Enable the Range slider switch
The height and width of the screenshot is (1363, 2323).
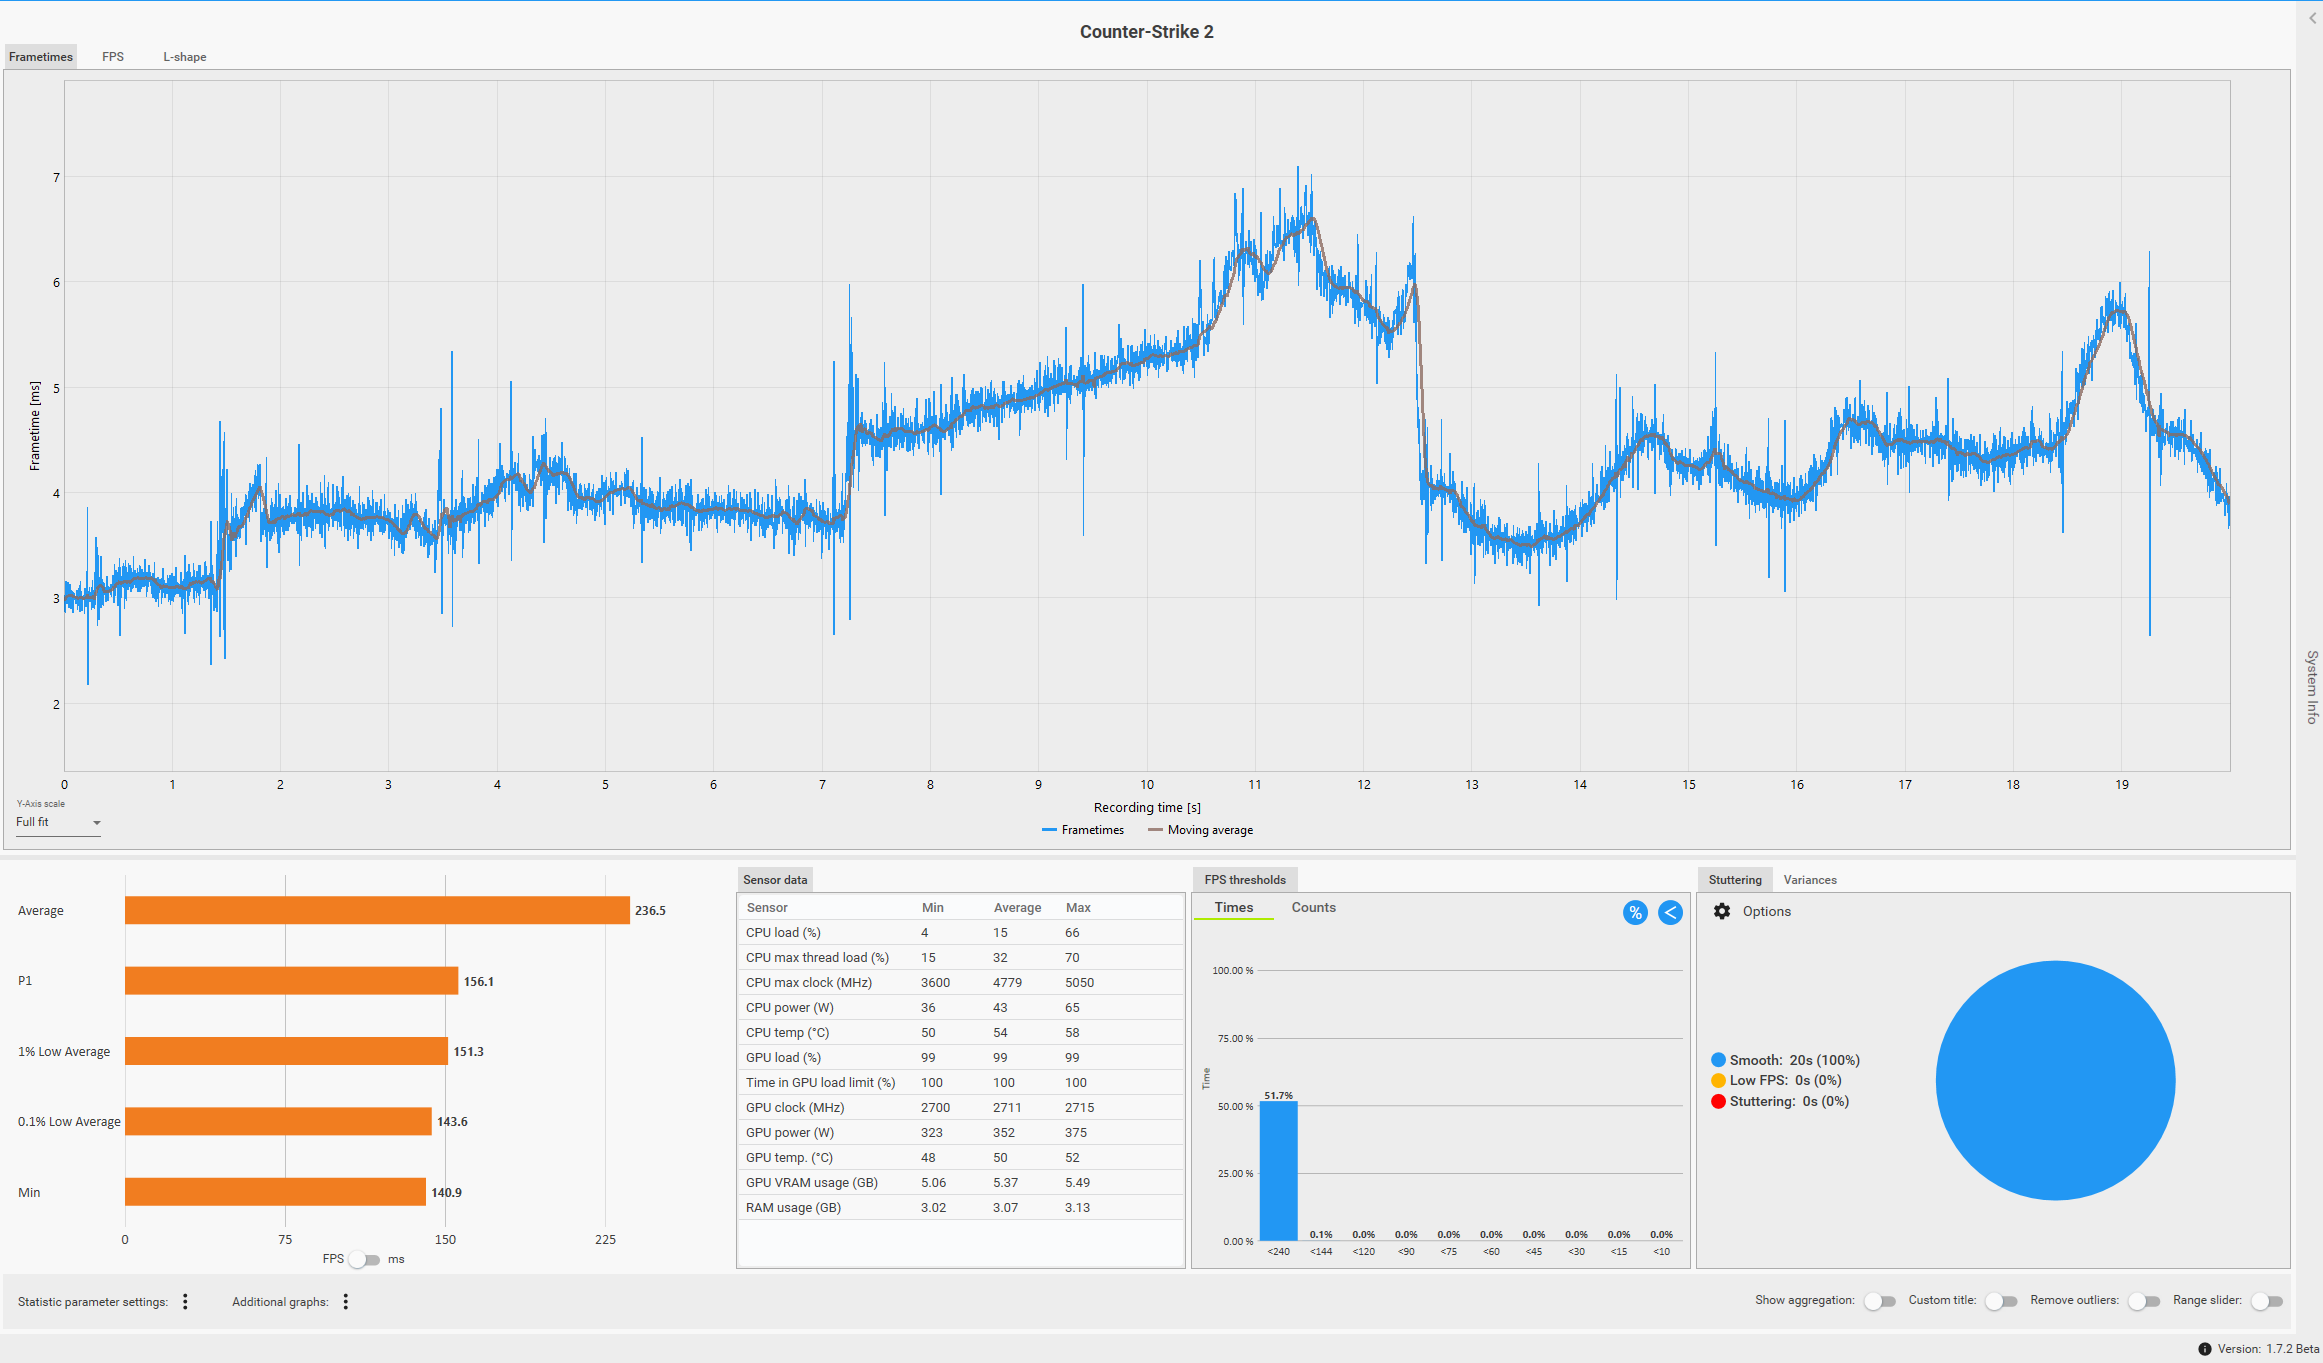2267,1301
